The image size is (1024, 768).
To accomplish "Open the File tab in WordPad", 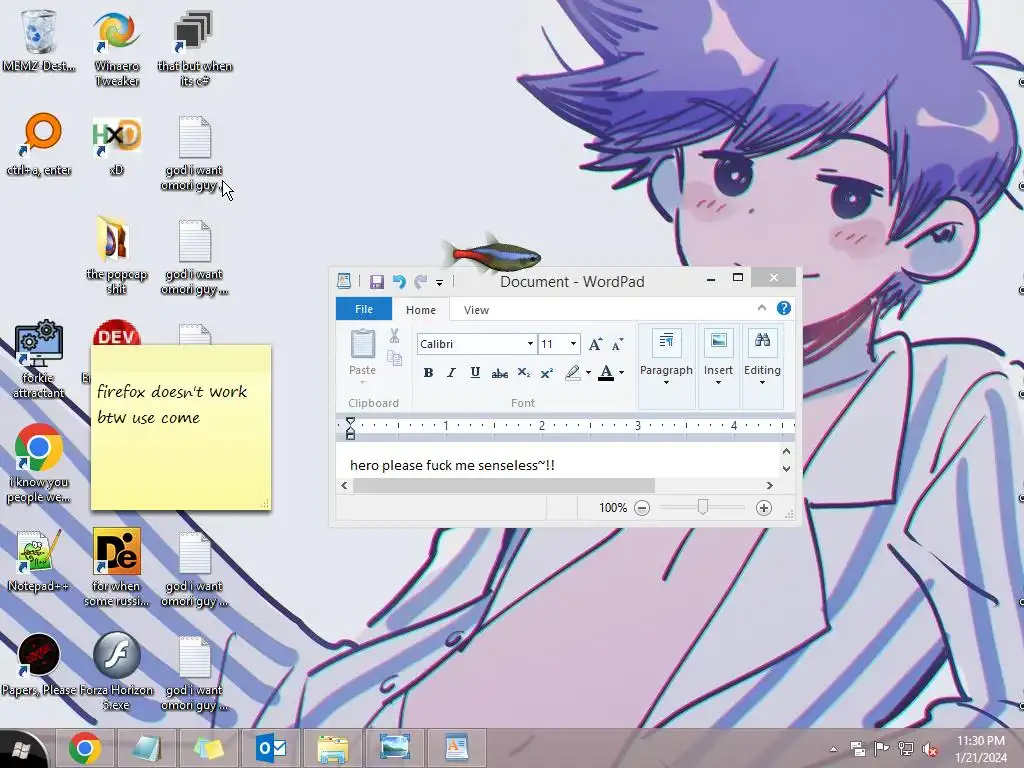I will [364, 310].
